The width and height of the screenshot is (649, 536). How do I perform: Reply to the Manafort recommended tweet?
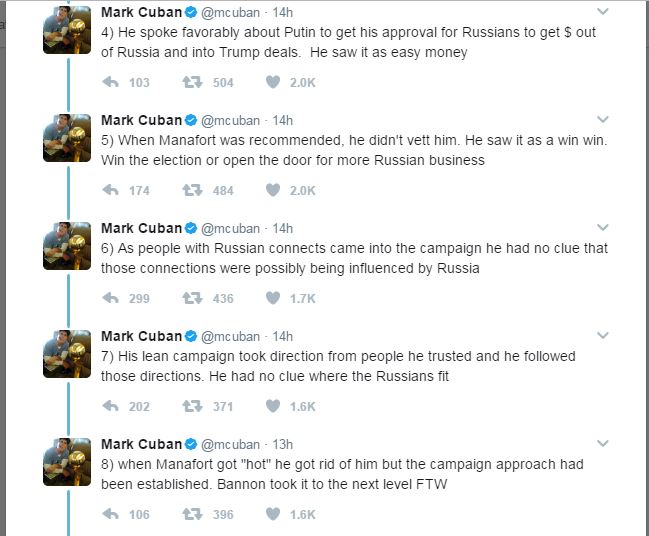[x=111, y=190]
